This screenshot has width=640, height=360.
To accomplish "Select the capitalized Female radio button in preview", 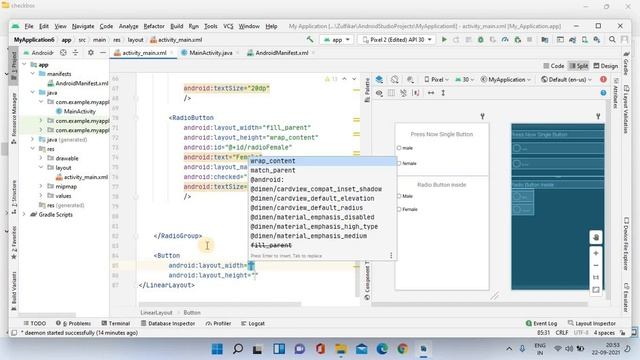I will coord(399,209).
